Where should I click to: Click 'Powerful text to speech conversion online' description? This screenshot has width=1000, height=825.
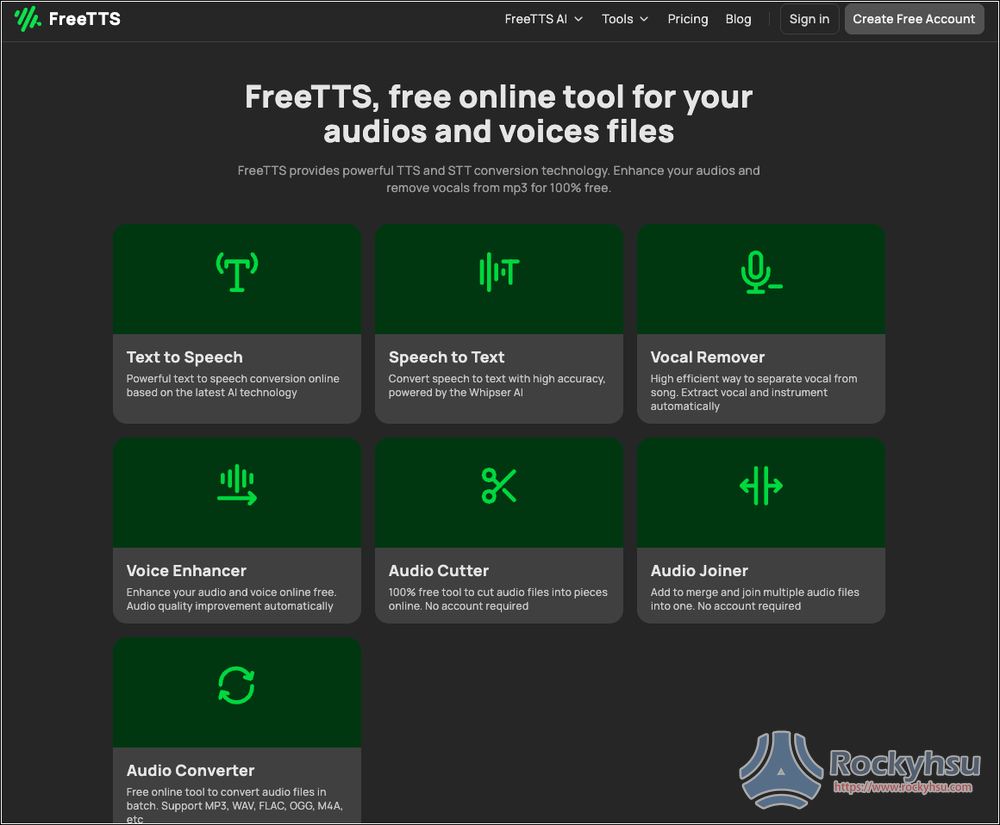[x=233, y=386]
